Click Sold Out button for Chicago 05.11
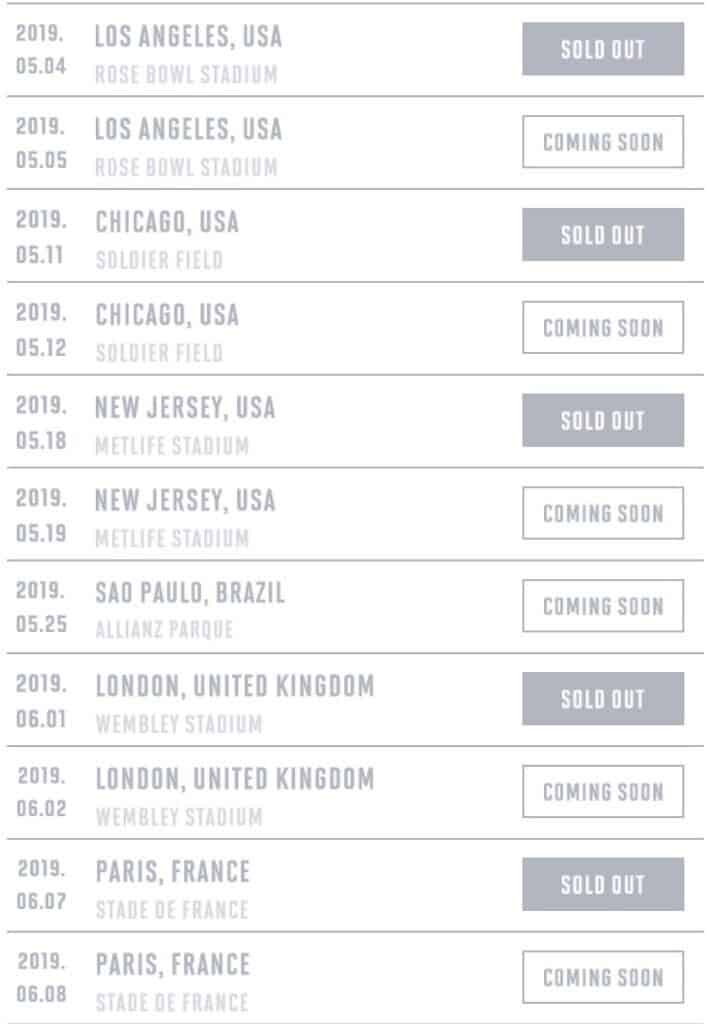The height and width of the screenshot is (1024, 710). click(602, 235)
